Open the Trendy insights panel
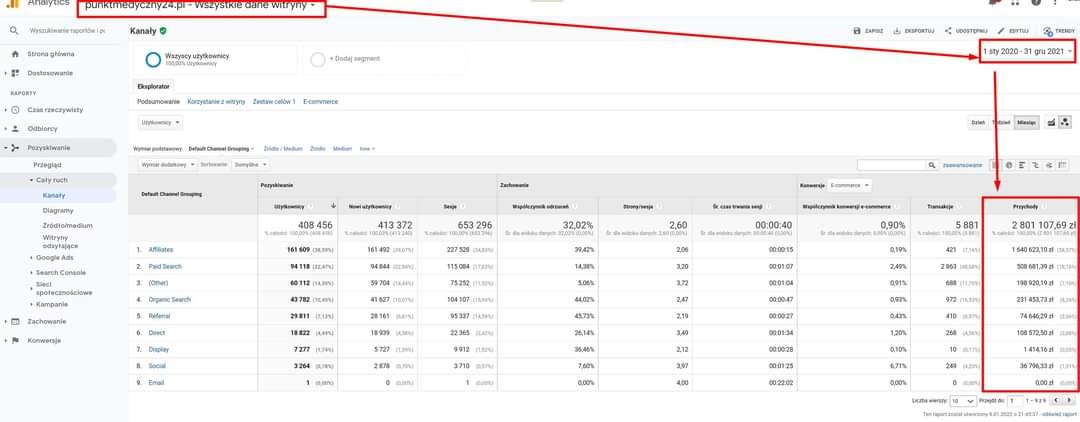Viewport: 1080px width, 422px height. (1047, 31)
